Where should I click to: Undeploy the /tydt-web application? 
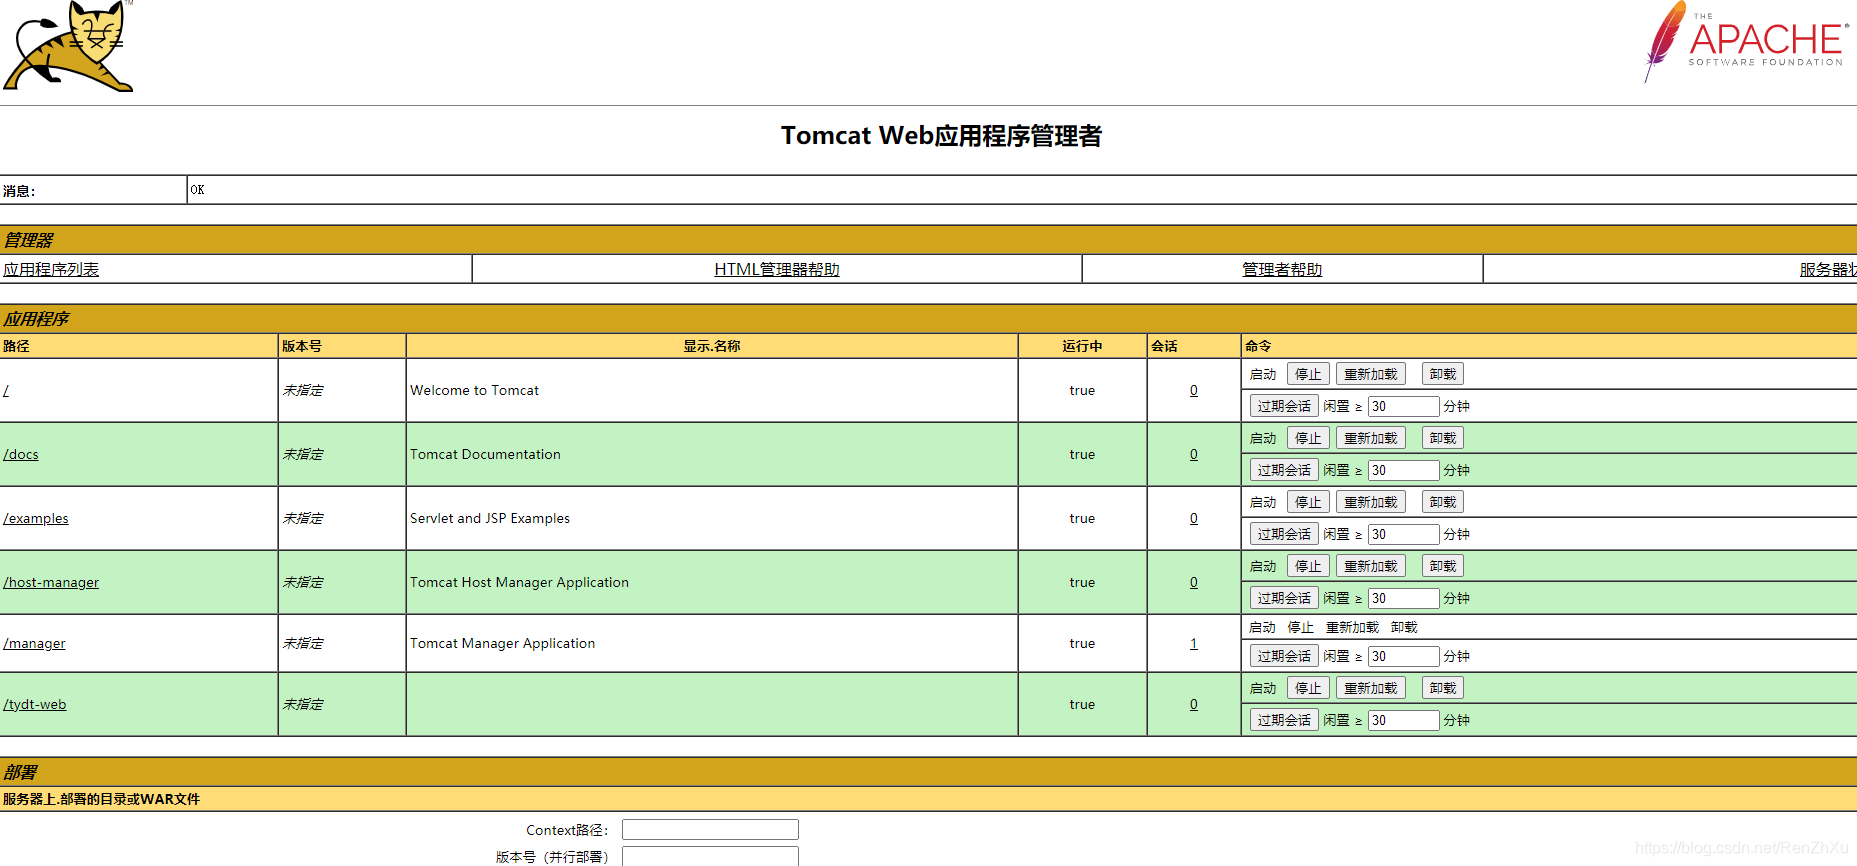point(1442,688)
